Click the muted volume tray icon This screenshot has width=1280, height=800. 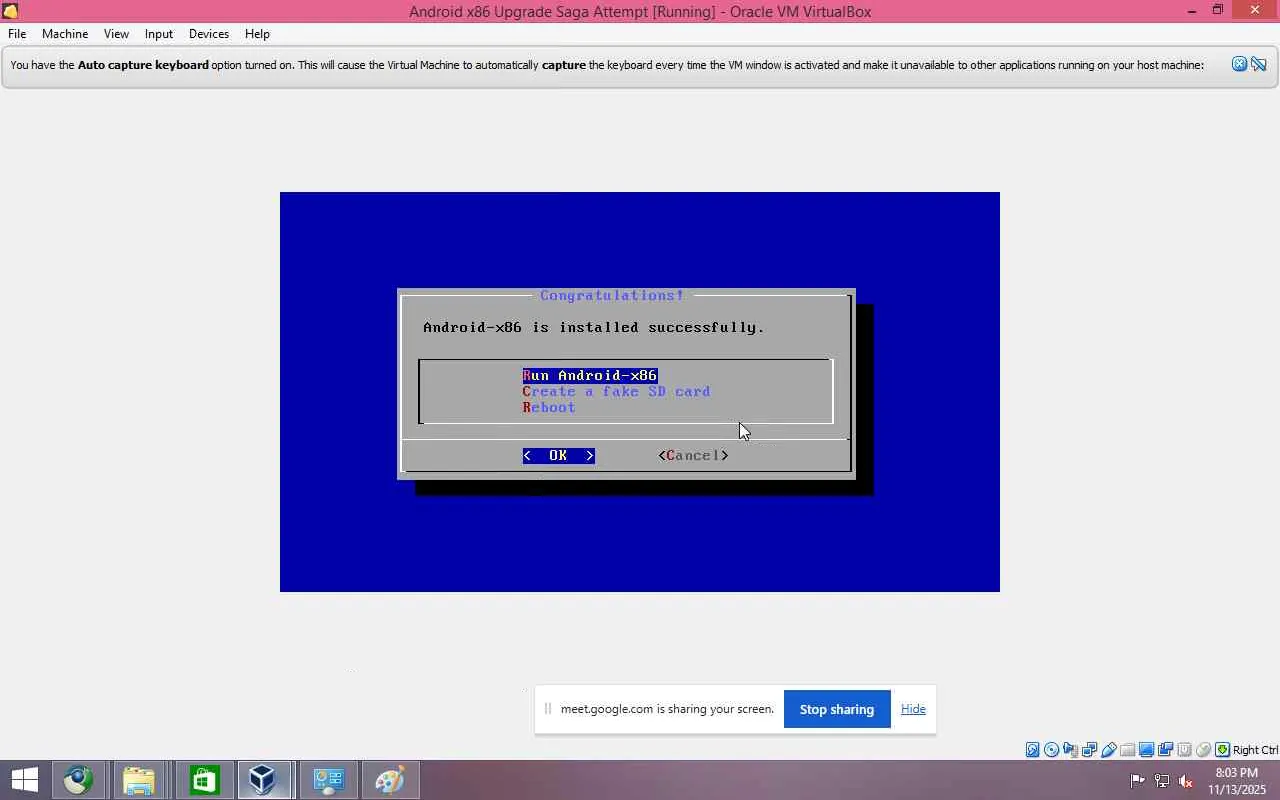1186,780
